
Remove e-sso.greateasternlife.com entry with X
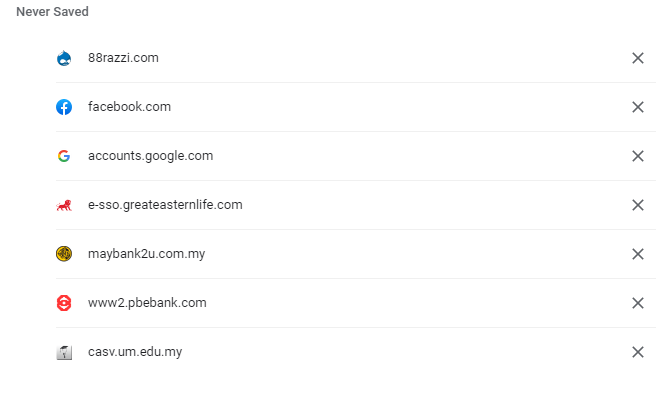[x=638, y=205]
